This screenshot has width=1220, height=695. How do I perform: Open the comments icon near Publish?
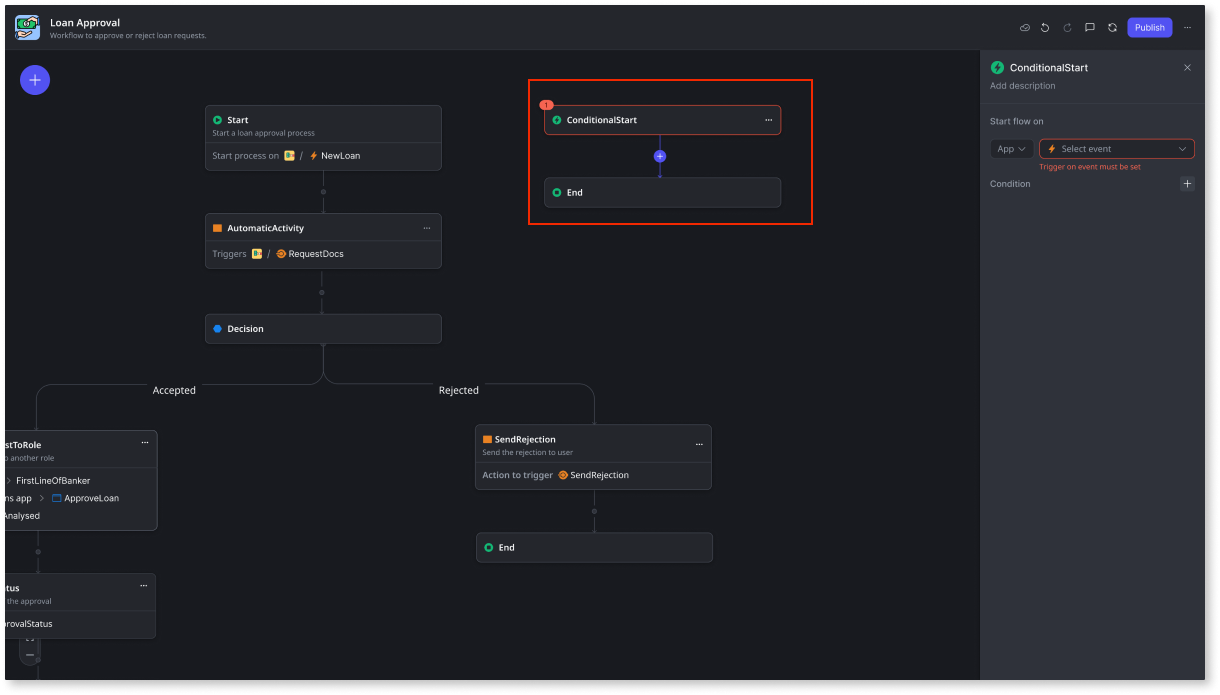pyautogui.click(x=1090, y=27)
